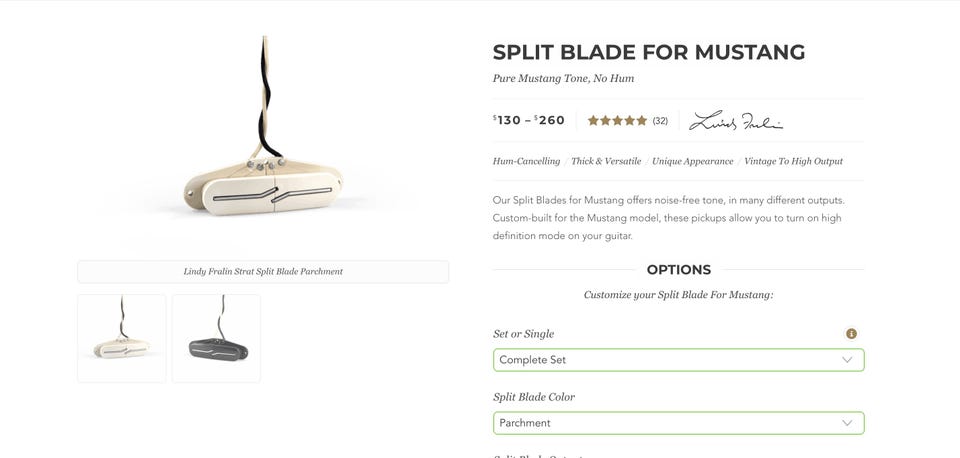Click the Split Blade Color field label
Image resolution: width=960 pixels, height=458 pixels.
pos(534,397)
